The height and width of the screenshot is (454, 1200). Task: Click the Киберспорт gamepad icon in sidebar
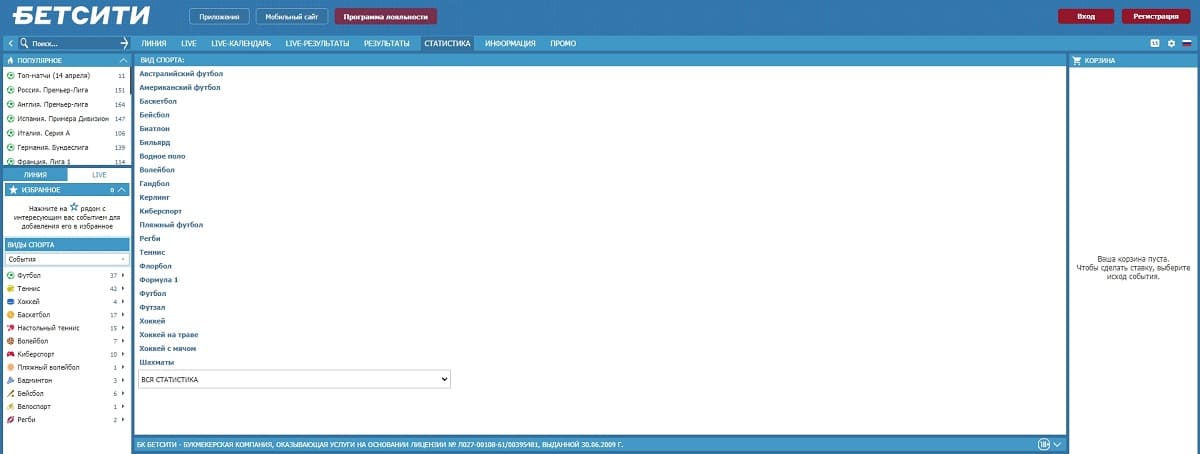[10, 354]
